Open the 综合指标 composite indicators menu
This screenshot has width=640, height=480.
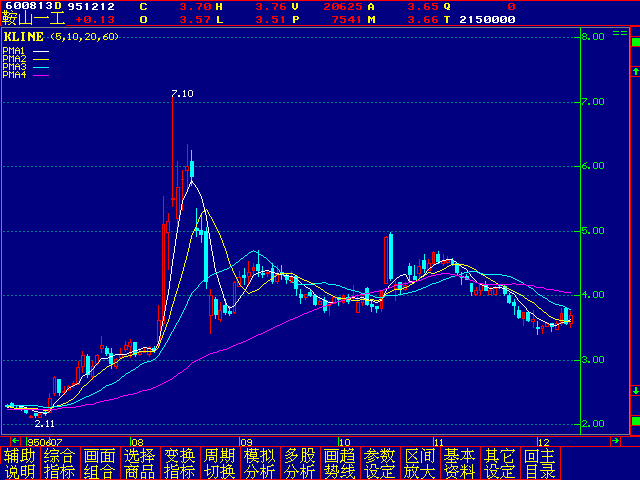(x=59, y=463)
